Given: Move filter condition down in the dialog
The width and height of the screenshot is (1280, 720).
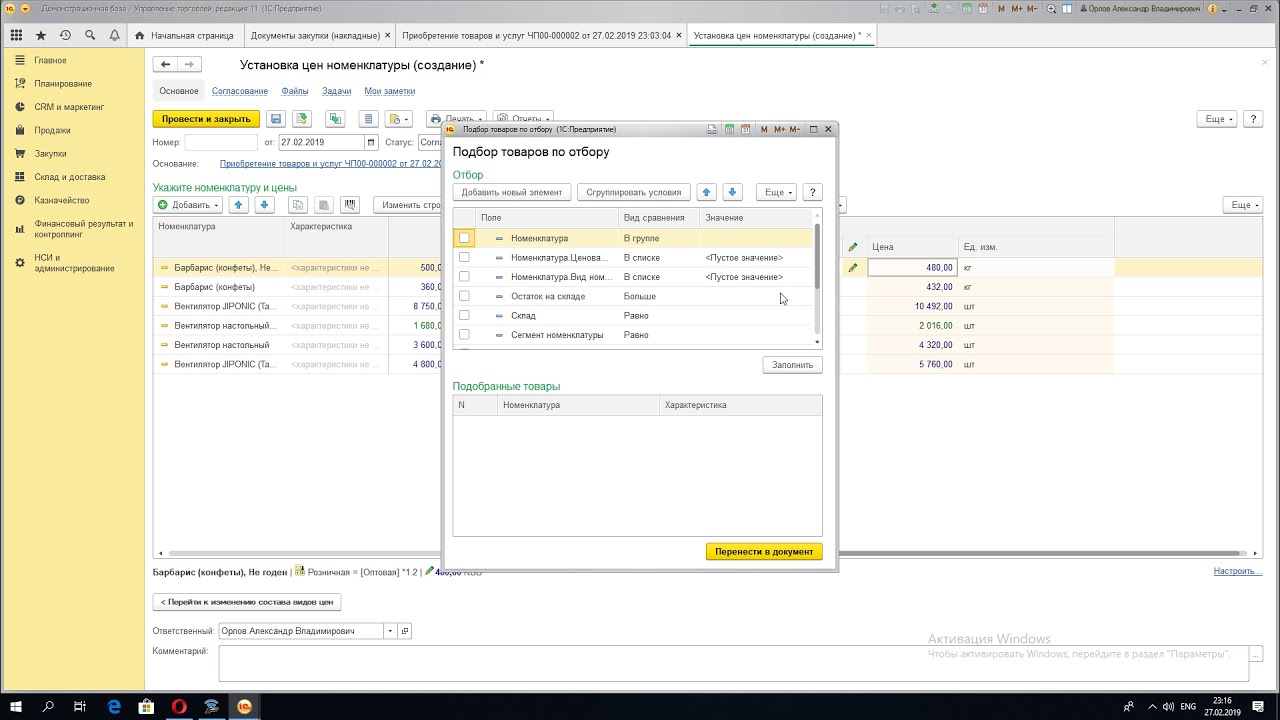Looking at the screenshot, I should [732, 192].
